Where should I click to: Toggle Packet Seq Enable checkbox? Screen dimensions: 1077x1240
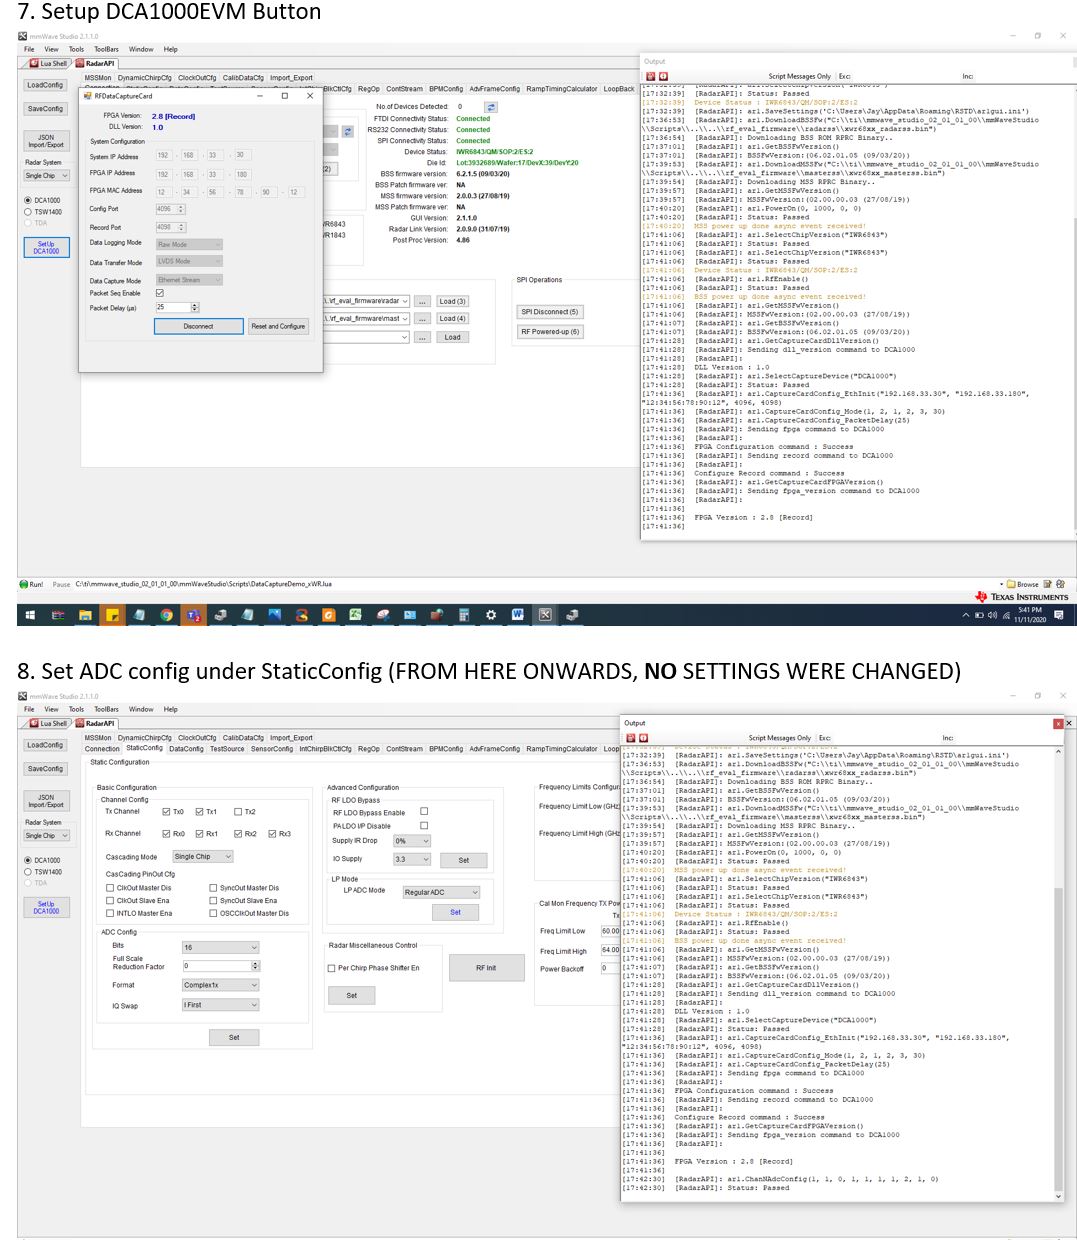point(159,293)
